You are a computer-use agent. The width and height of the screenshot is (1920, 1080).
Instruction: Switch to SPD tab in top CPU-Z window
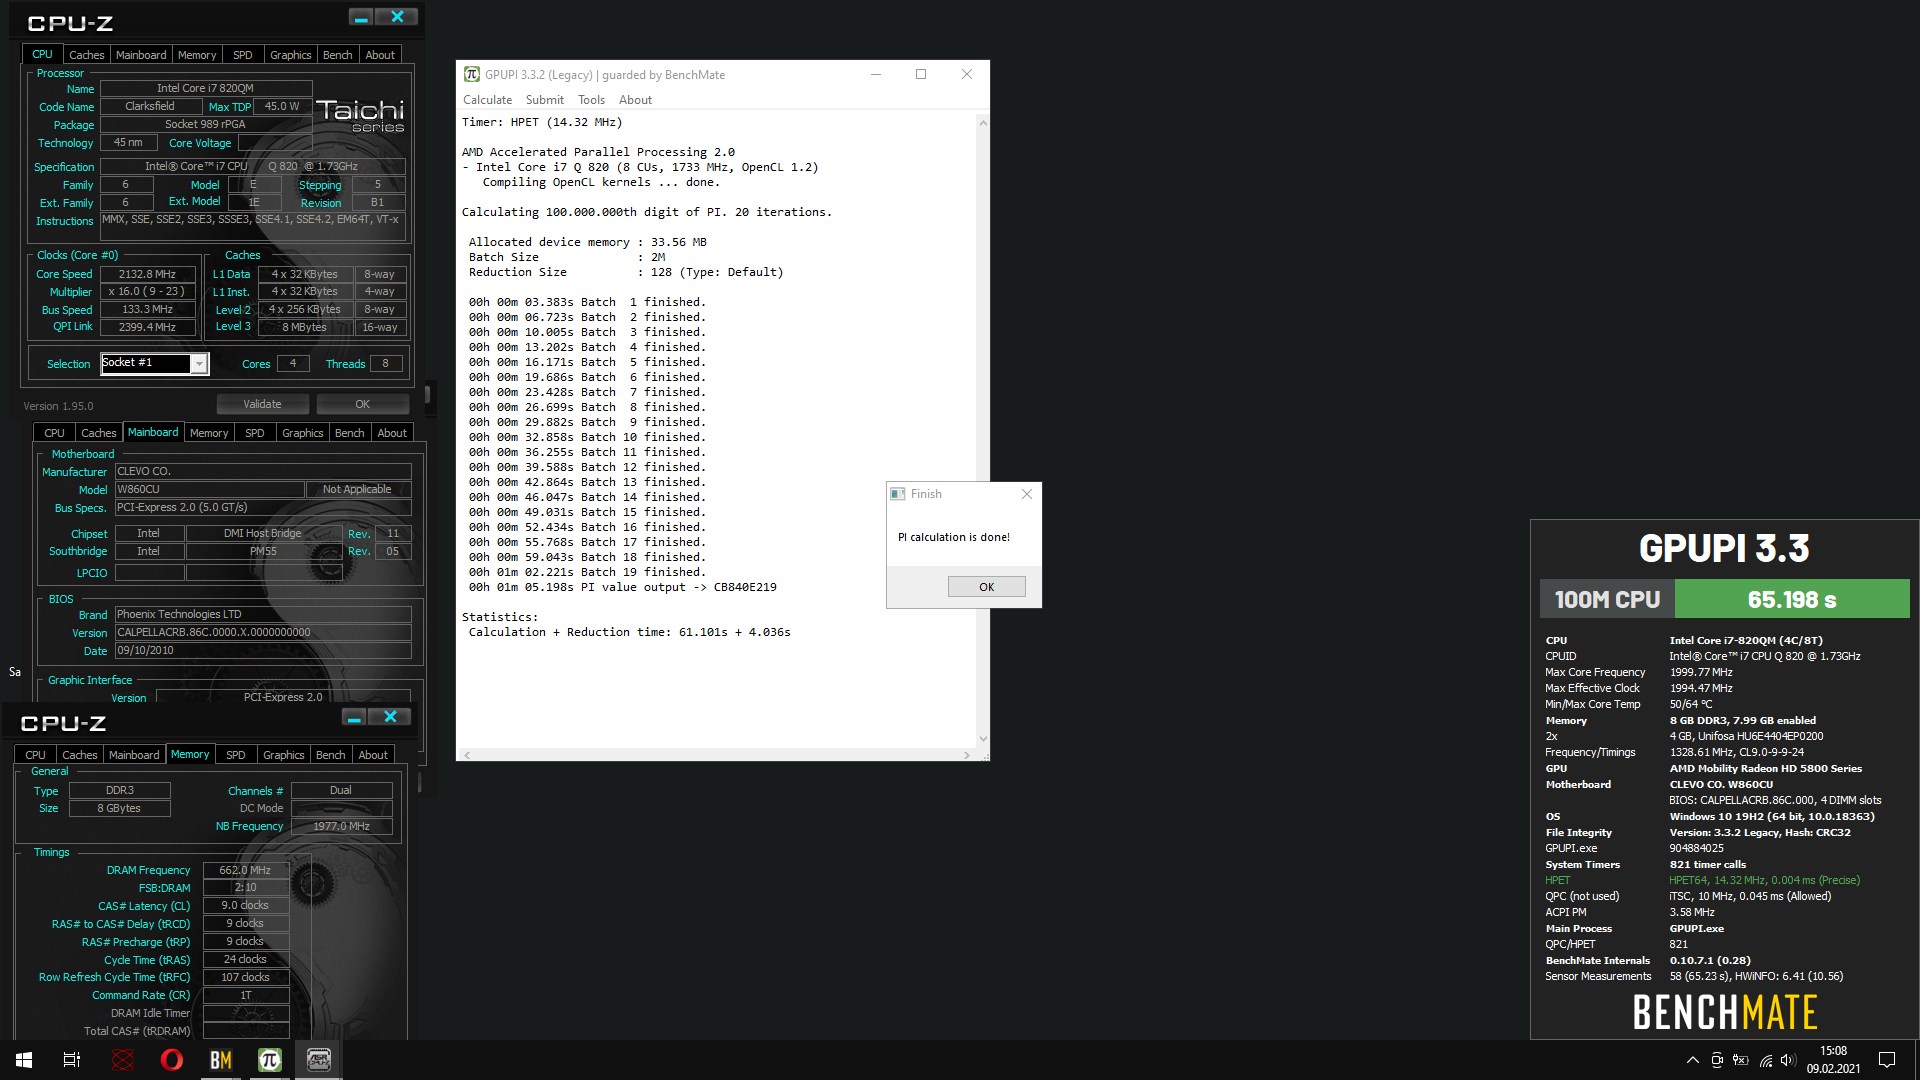coord(243,55)
